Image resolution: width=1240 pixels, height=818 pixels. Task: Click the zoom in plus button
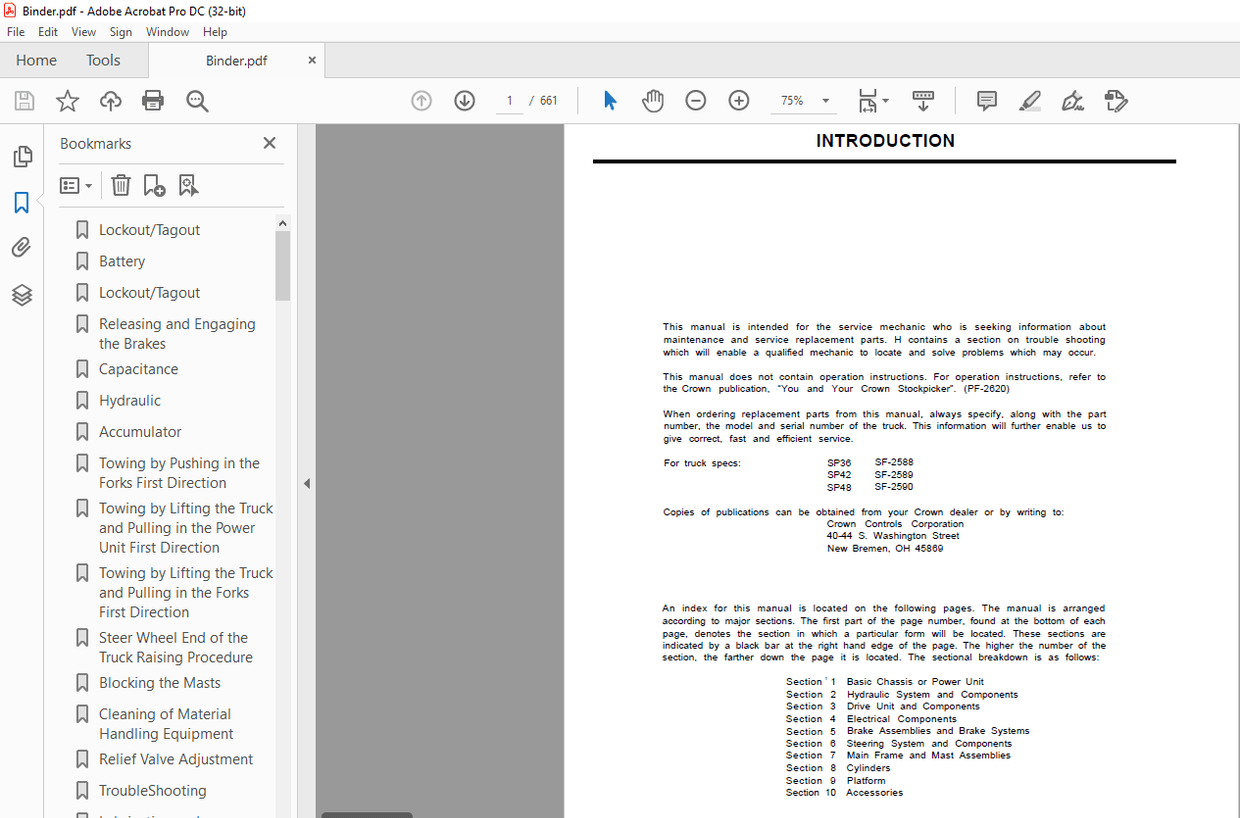tap(739, 101)
